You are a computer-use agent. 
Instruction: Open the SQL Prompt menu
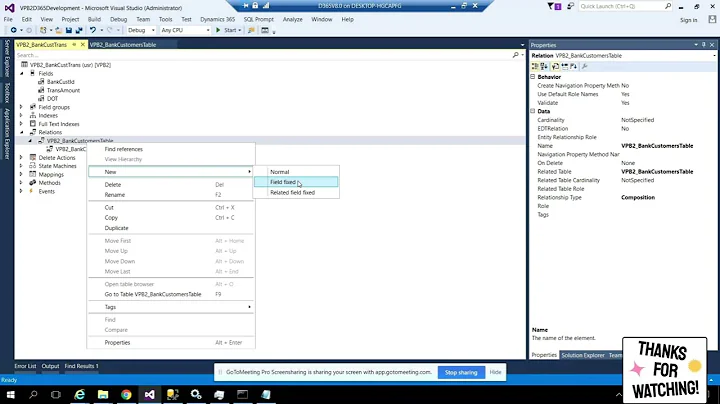pyautogui.click(x=259, y=19)
